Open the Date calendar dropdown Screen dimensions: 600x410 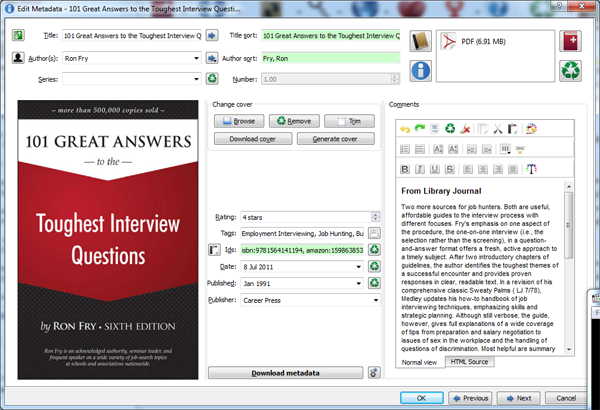(359, 267)
